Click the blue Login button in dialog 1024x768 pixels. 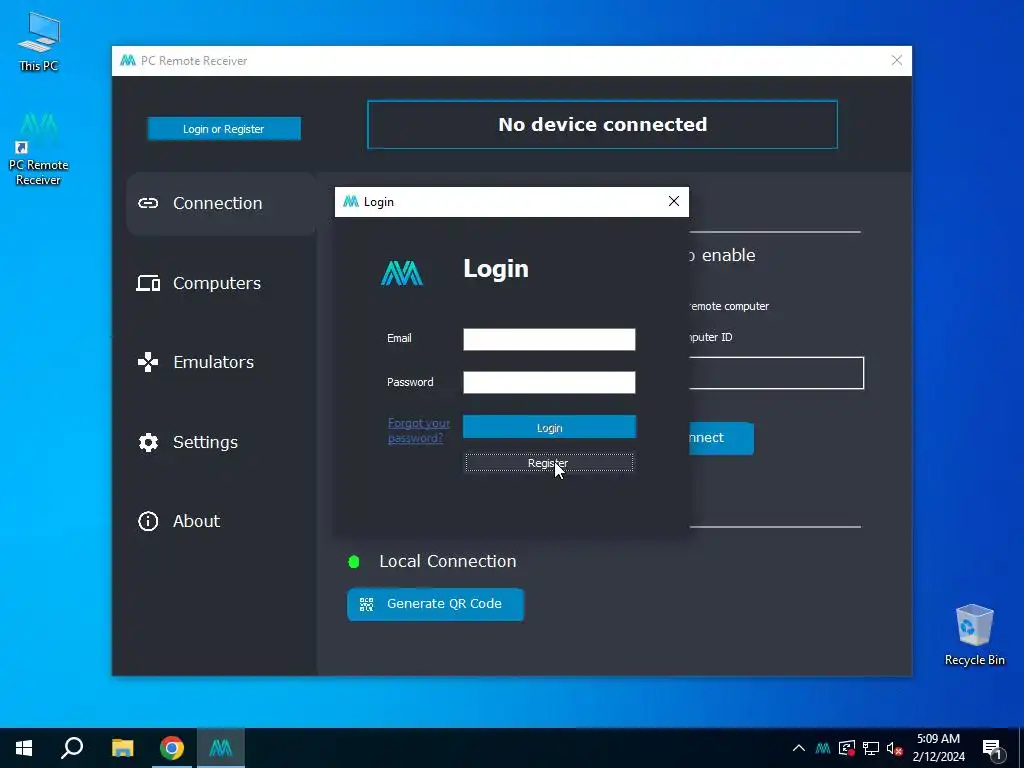tap(549, 428)
